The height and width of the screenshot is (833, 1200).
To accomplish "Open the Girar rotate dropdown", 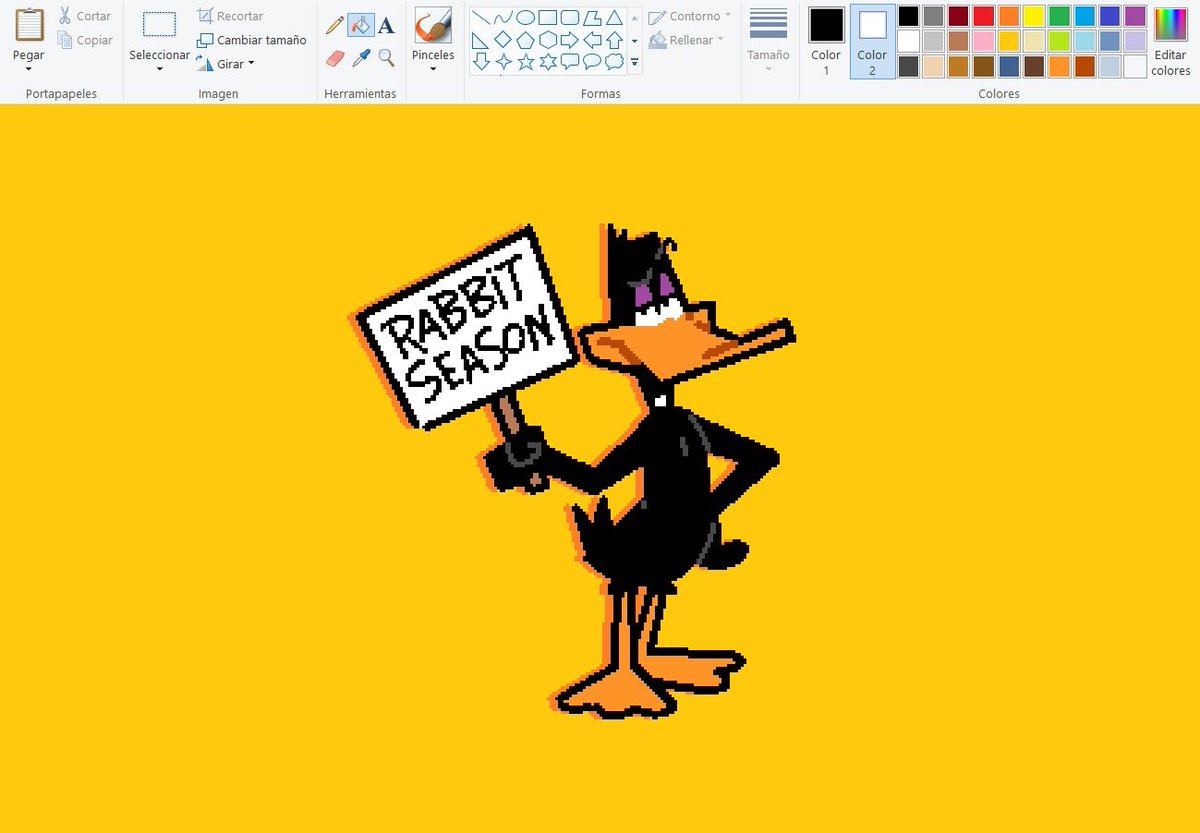I will [250, 64].
